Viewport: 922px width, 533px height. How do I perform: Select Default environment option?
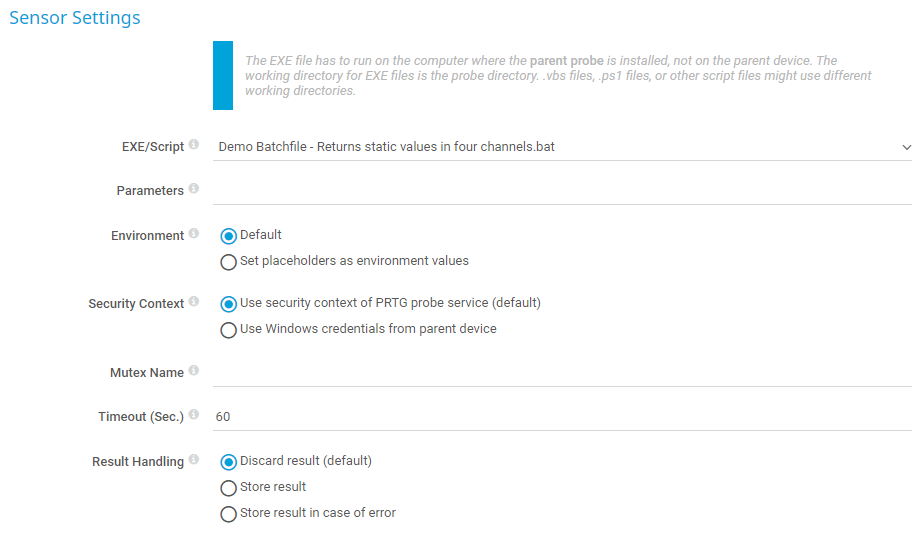229,236
